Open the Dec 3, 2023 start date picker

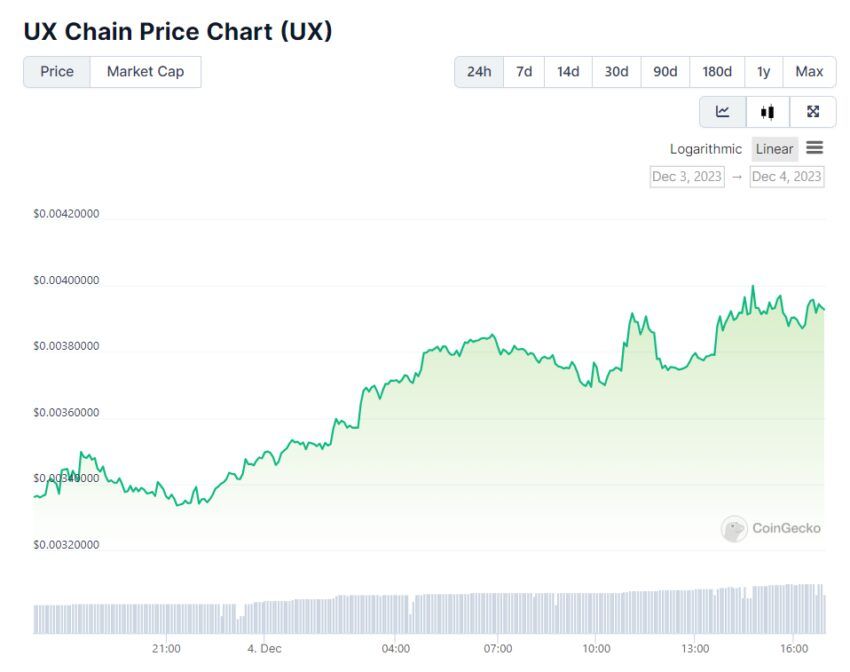click(x=687, y=177)
